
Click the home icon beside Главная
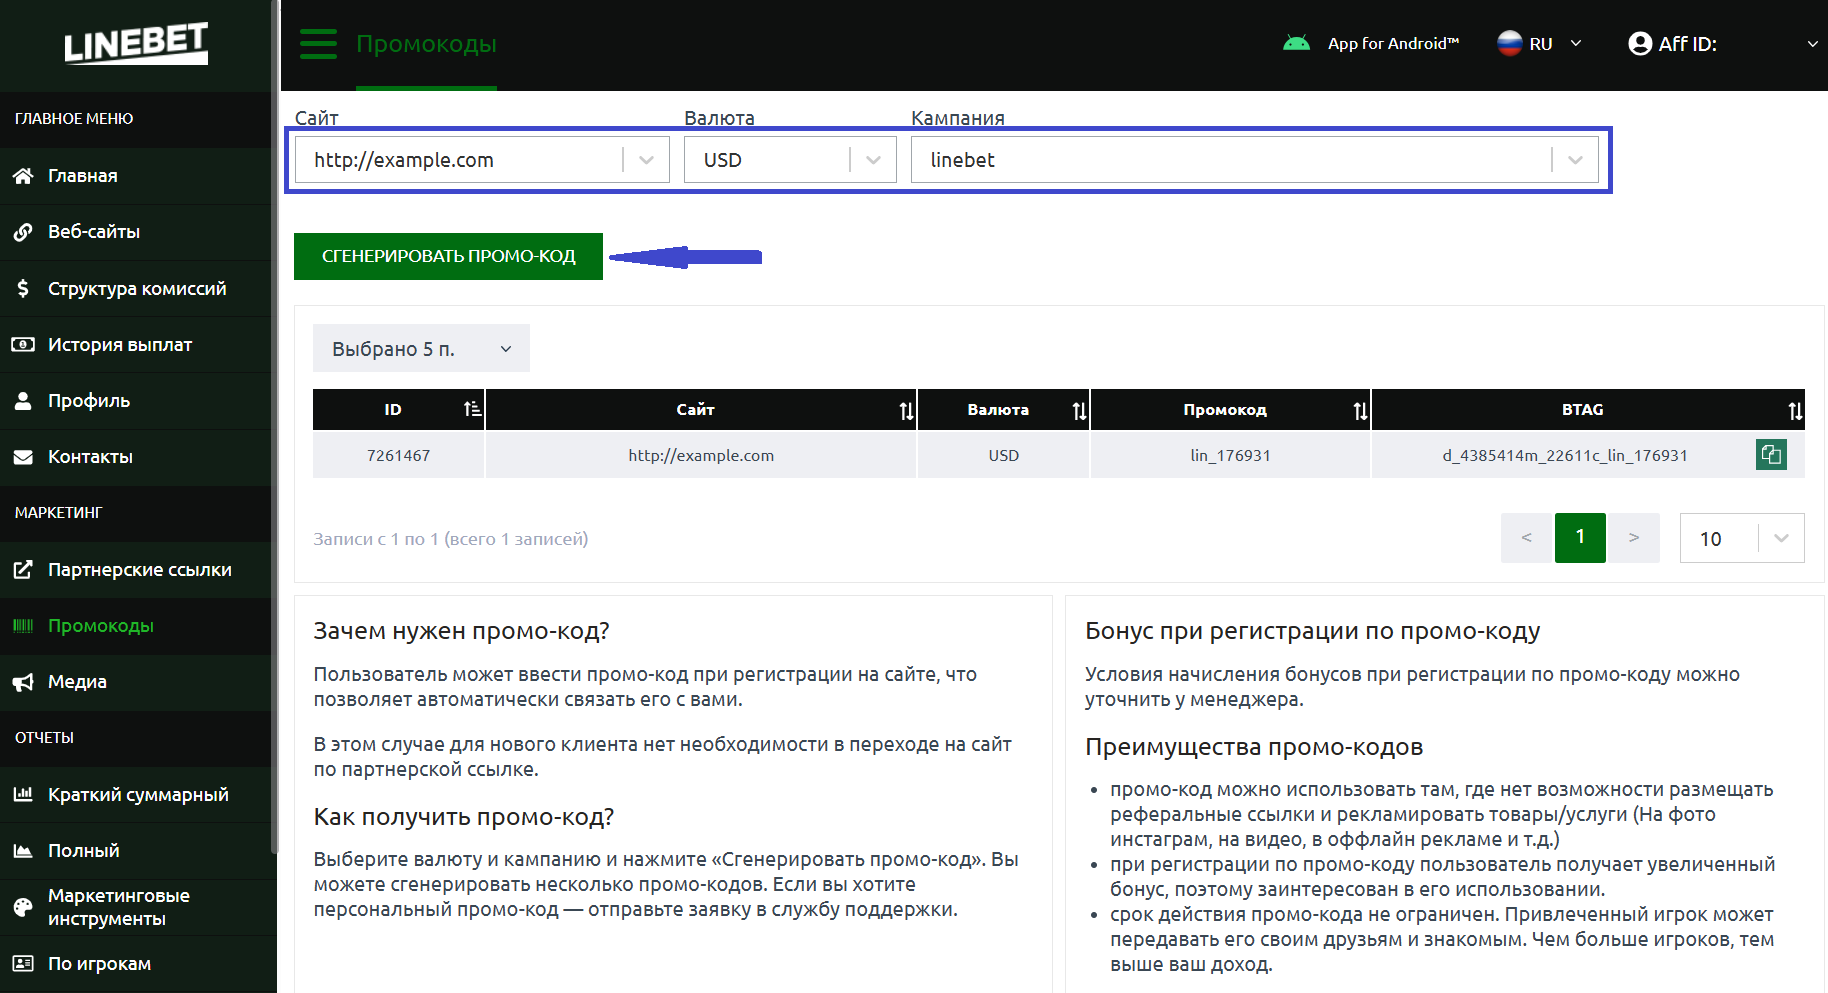[x=23, y=176]
